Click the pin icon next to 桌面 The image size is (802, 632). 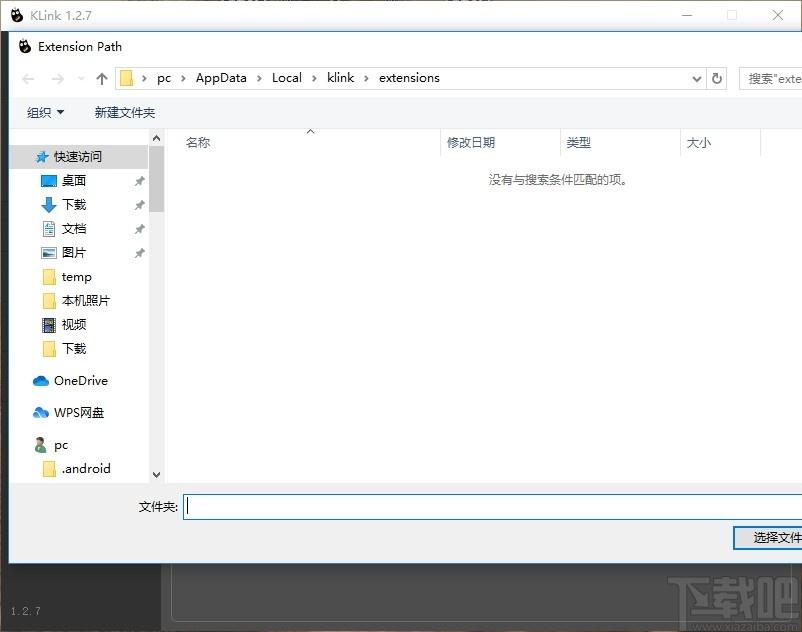click(x=139, y=181)
